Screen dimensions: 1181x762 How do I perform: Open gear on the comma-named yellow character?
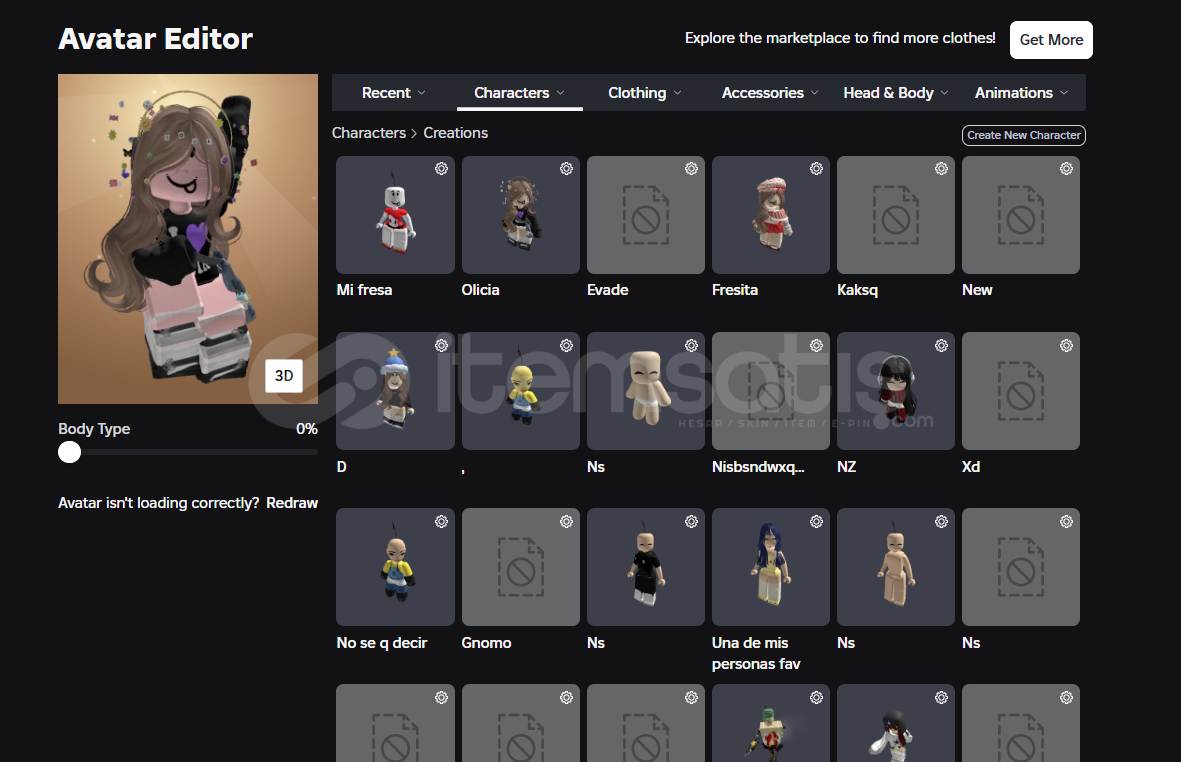click(566, 346)
